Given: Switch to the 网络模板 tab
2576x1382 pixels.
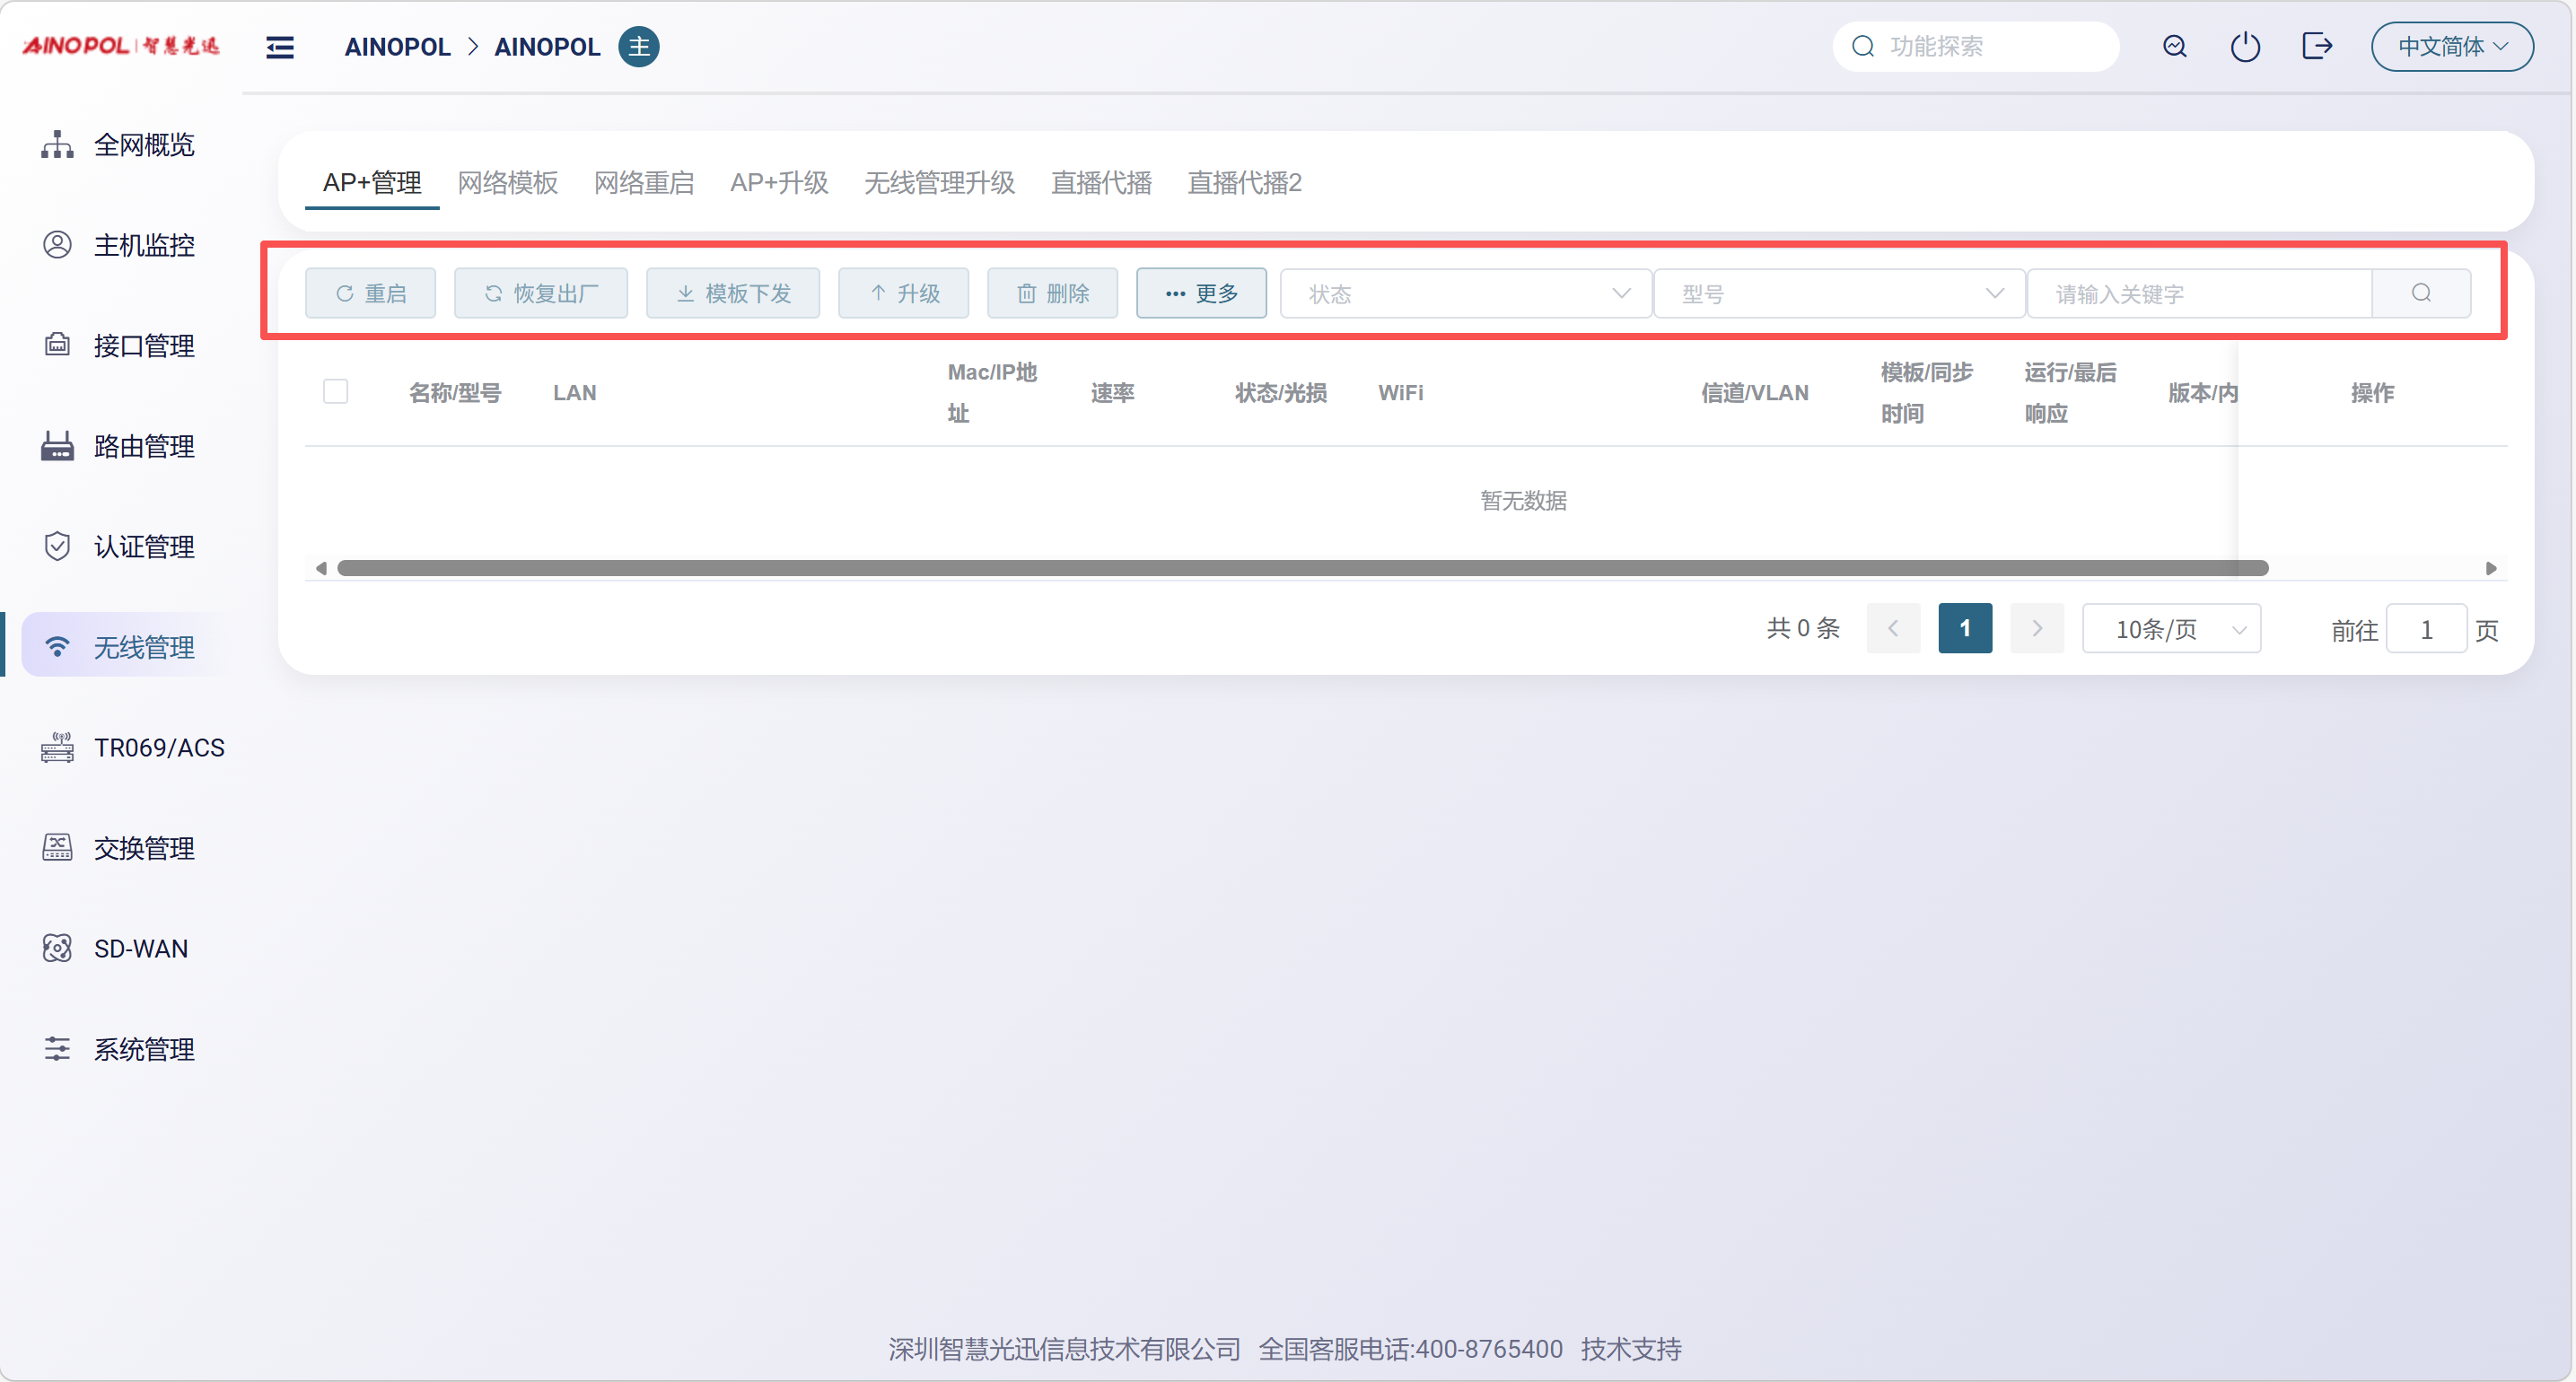Looking at the screenshot, I should click(507, 183).
